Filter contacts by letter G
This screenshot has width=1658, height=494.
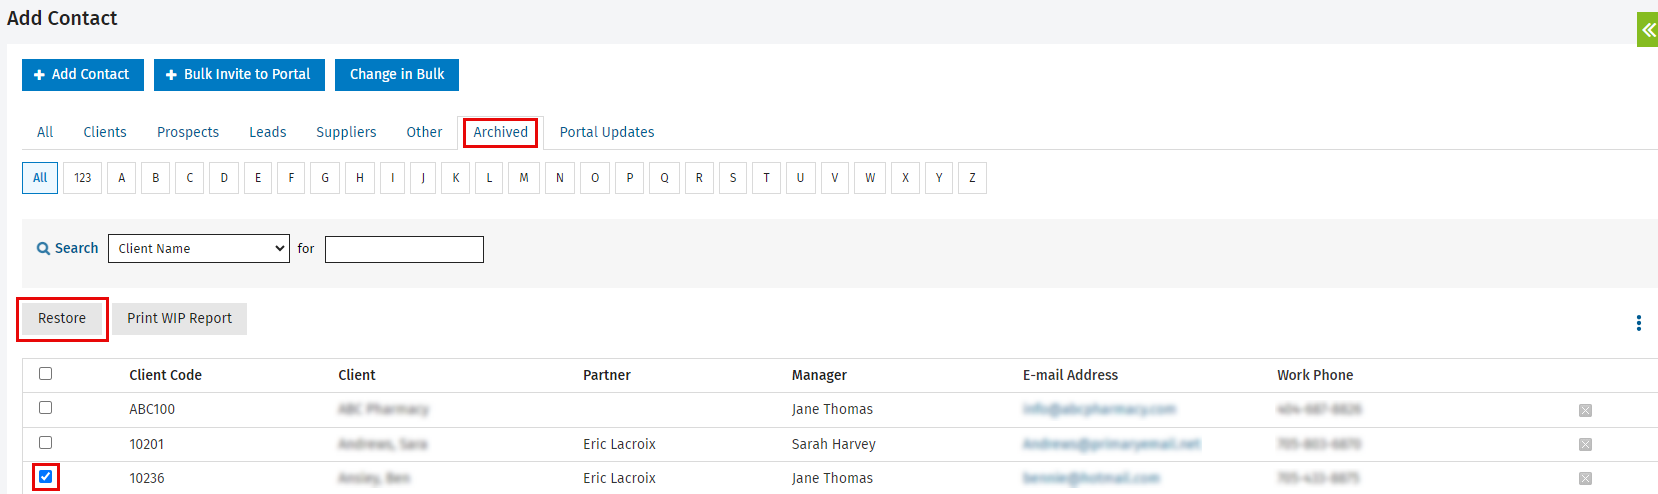tap(325, 178)
